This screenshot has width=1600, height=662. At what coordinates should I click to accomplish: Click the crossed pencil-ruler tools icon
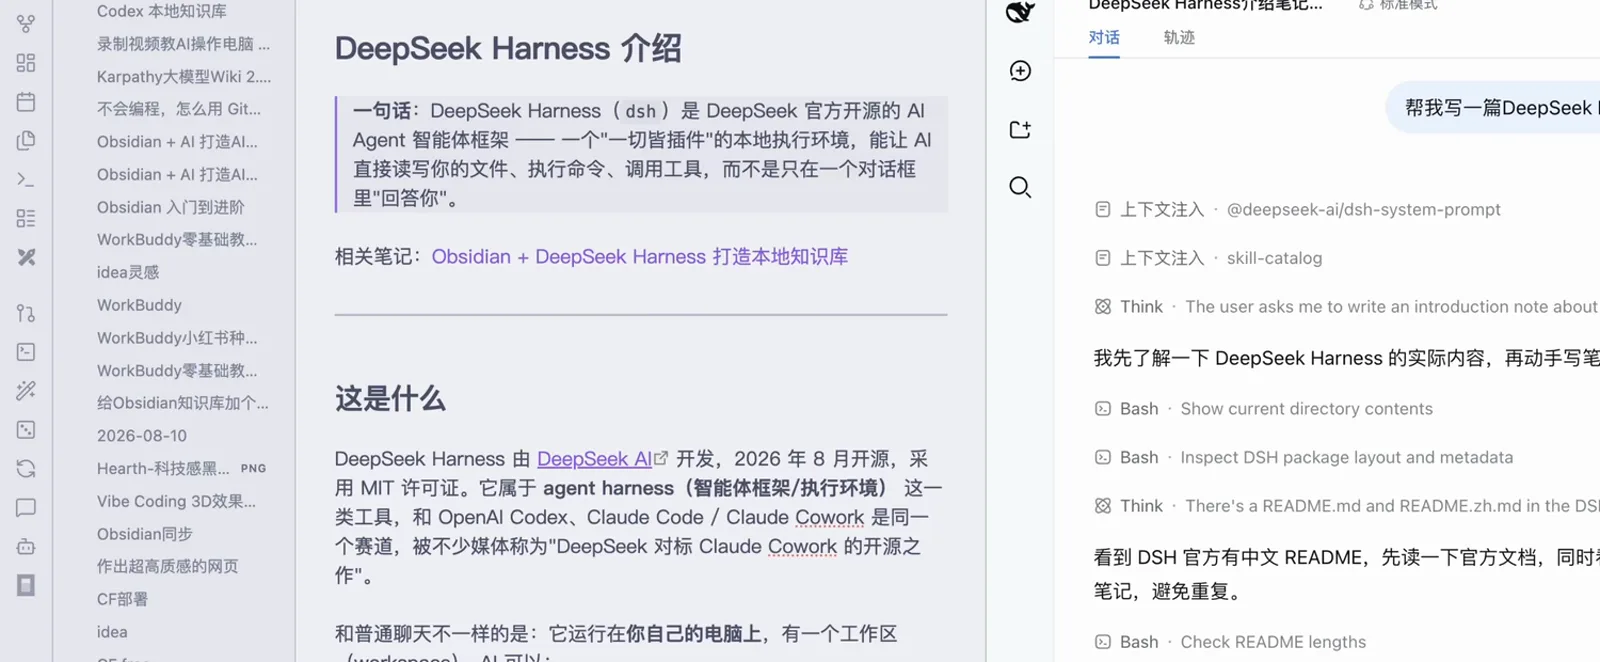click(x=26, y=257)
